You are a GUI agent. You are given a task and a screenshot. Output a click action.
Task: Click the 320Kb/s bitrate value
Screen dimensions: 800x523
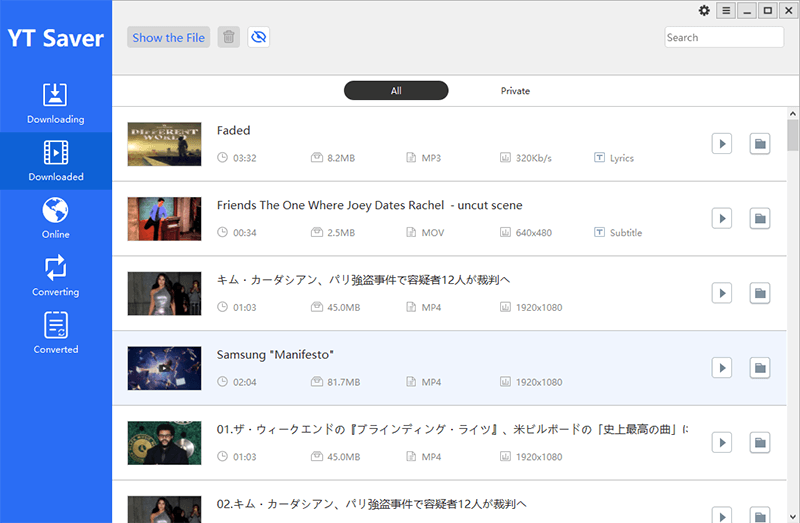[x=534, y=158]
